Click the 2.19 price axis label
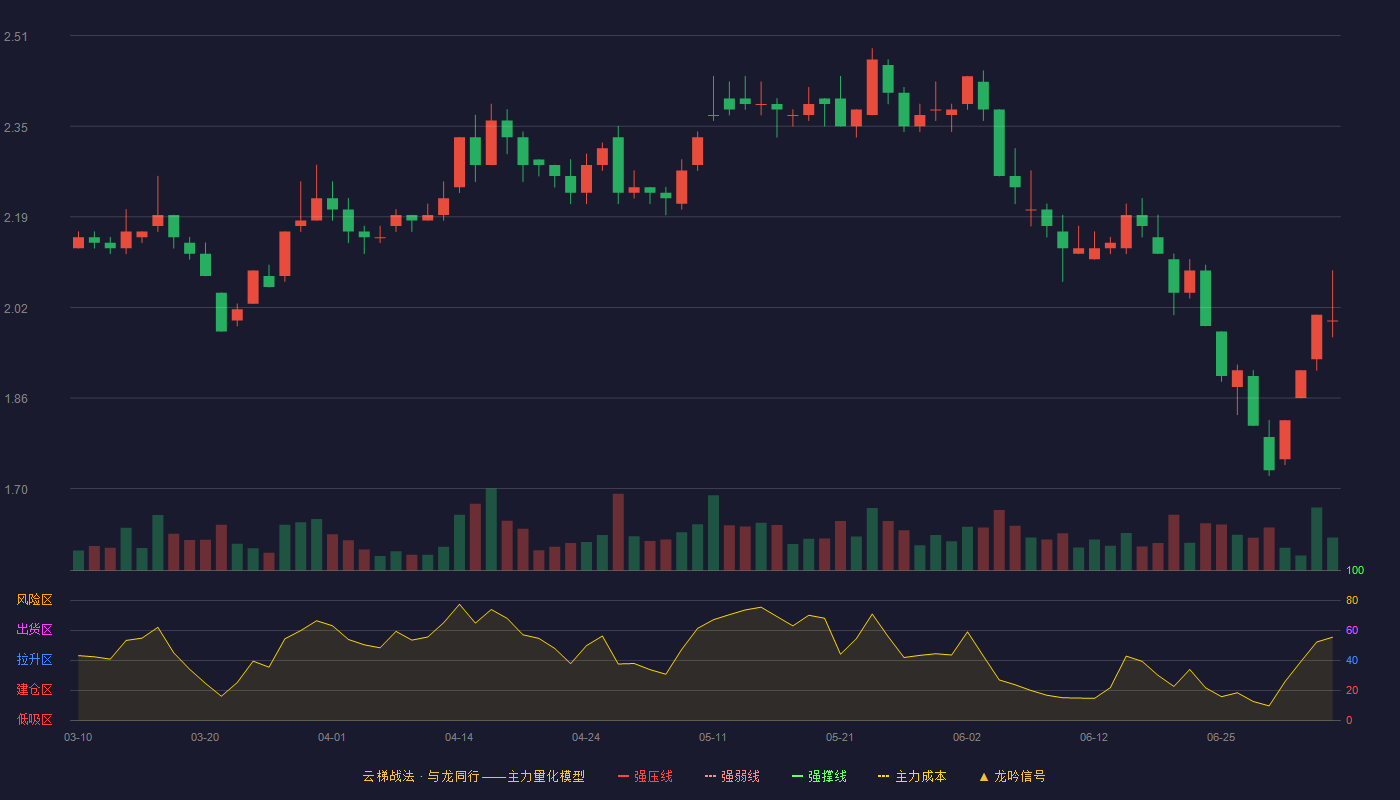 point(16,218)
